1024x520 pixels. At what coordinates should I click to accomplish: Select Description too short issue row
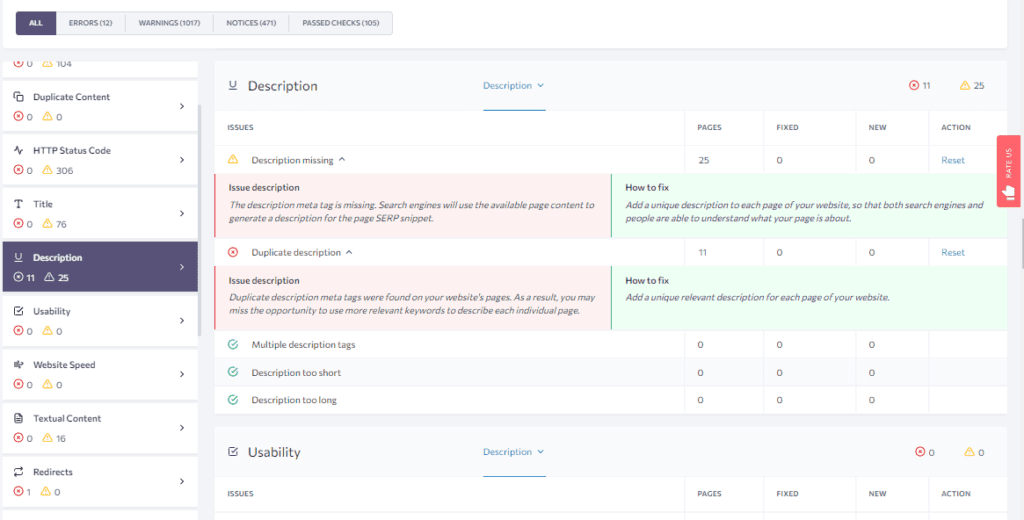pyautogui.click(x=611, y=372)
